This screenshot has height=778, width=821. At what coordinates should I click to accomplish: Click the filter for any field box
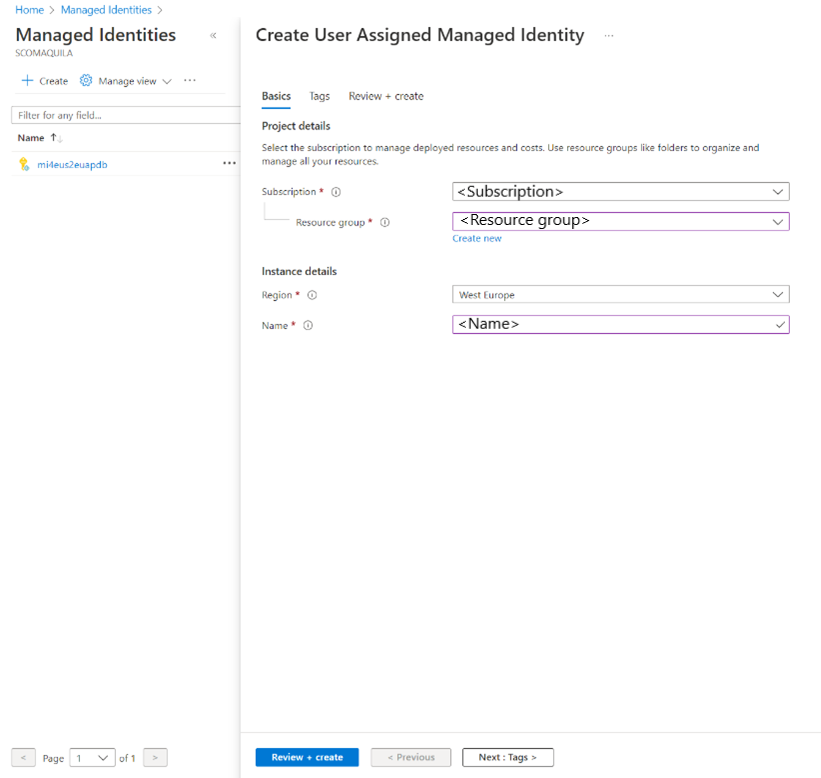pos(120,114)
